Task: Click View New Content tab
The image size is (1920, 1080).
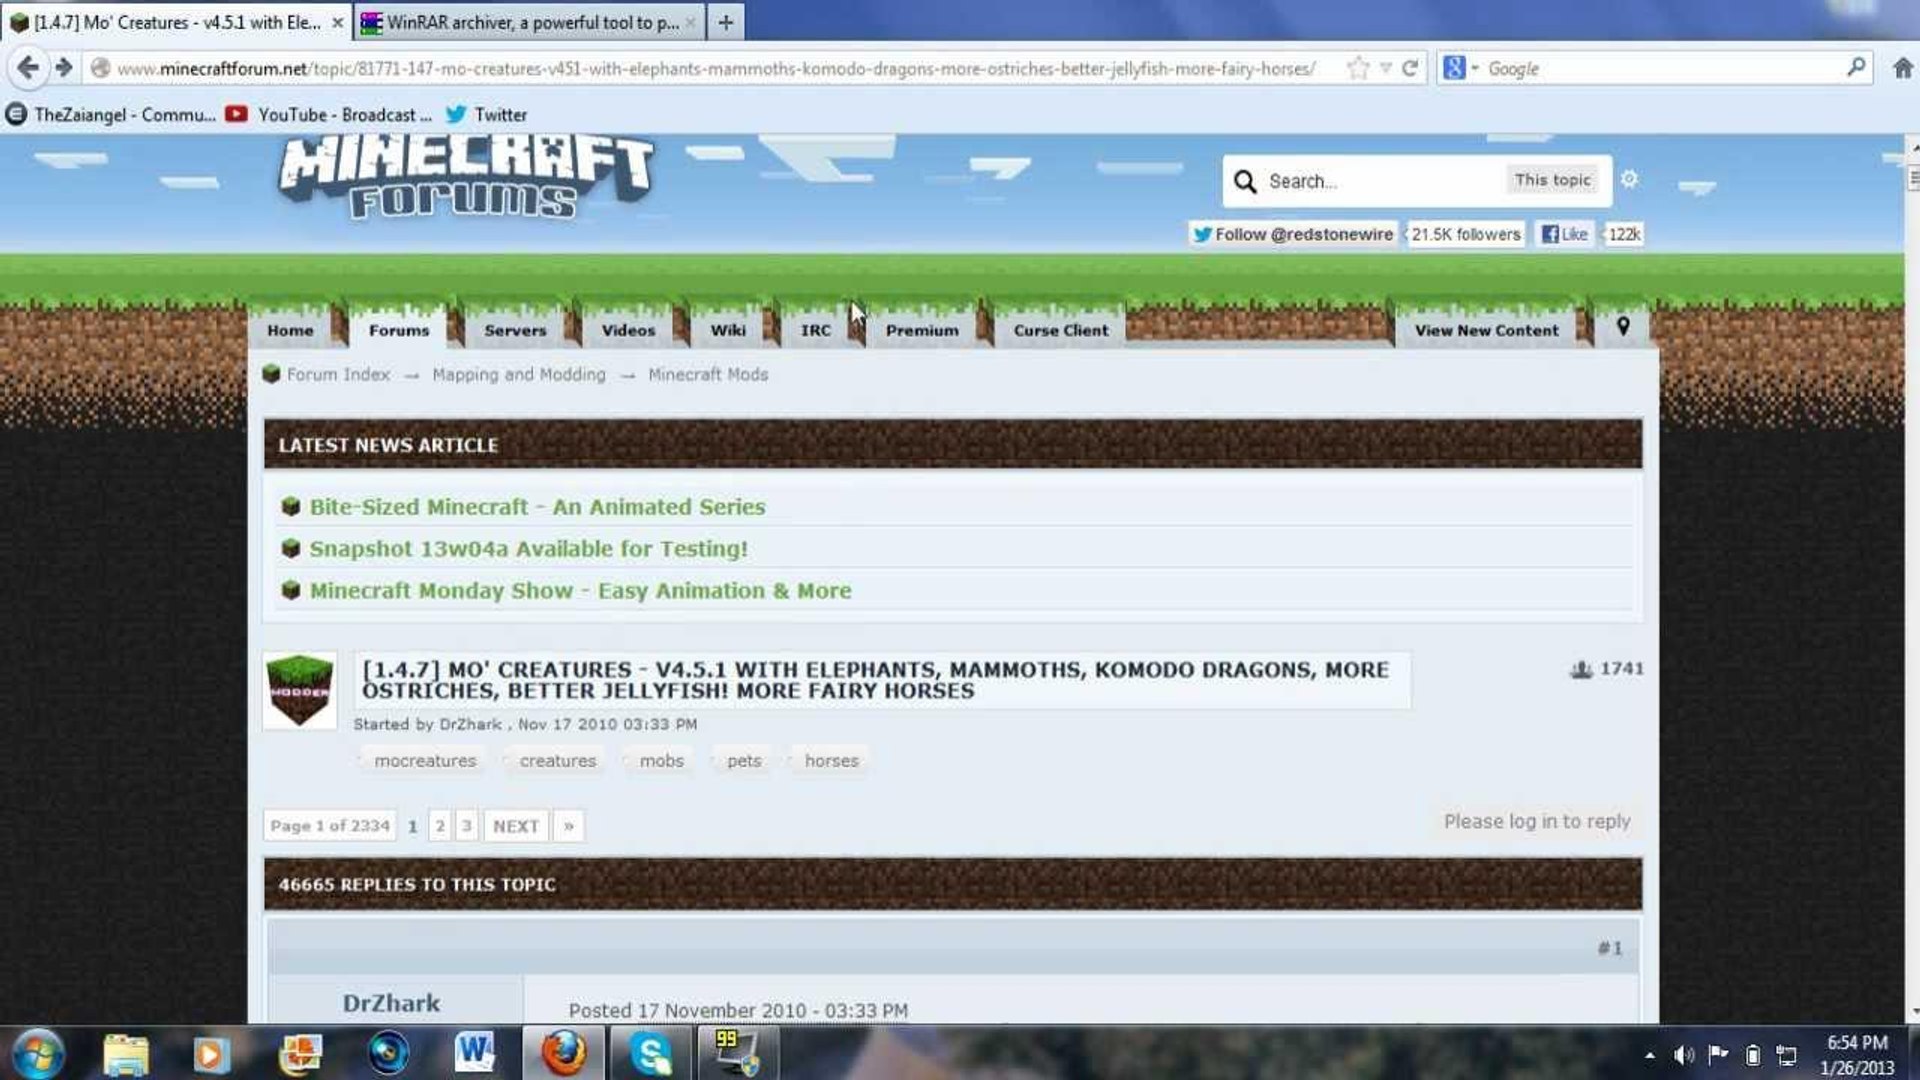Action: pyautogui.click(x=1486, y=330)
